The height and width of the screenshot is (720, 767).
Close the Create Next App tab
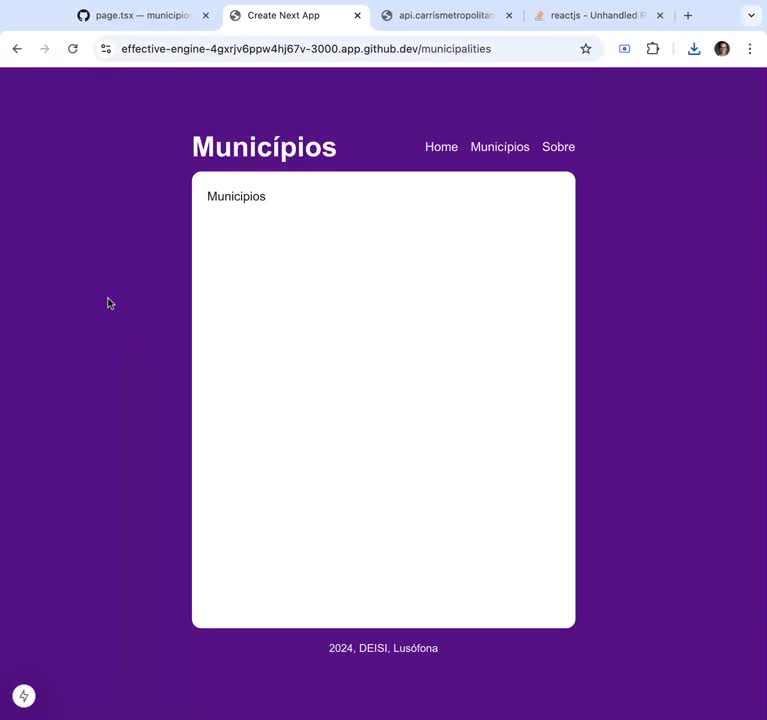tap(358, 16)
